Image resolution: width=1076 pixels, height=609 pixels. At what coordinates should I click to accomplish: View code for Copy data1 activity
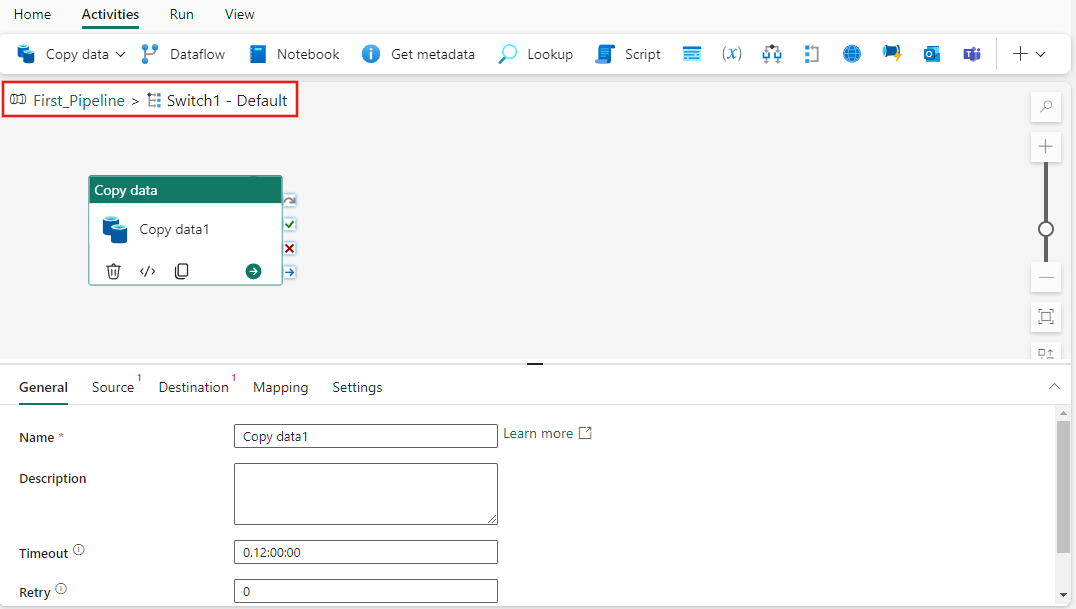point(147,270)
